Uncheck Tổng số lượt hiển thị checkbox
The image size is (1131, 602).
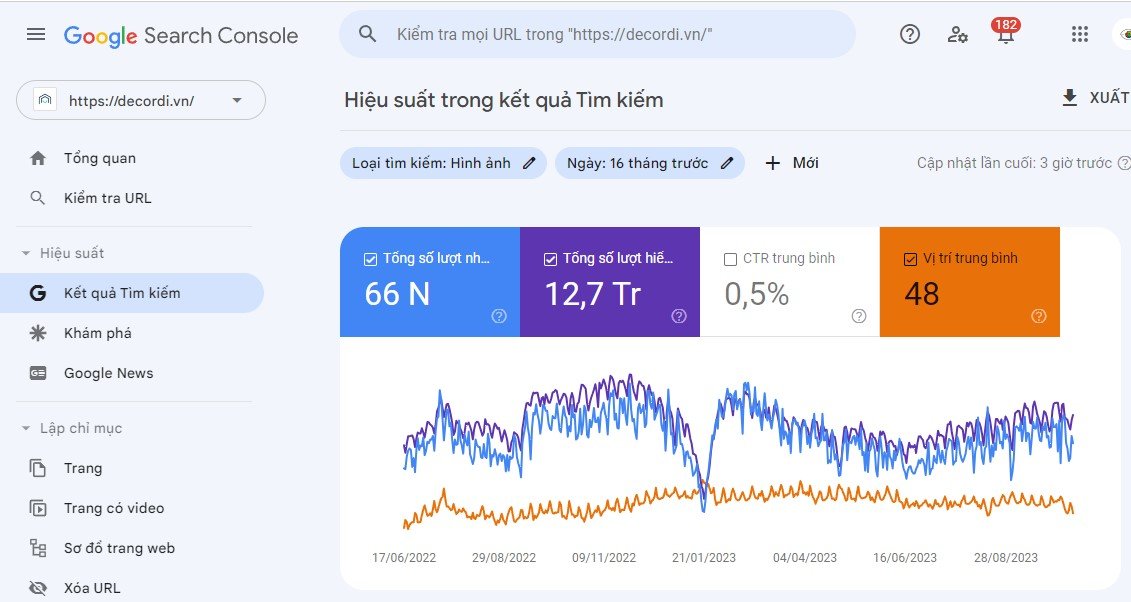550,259
